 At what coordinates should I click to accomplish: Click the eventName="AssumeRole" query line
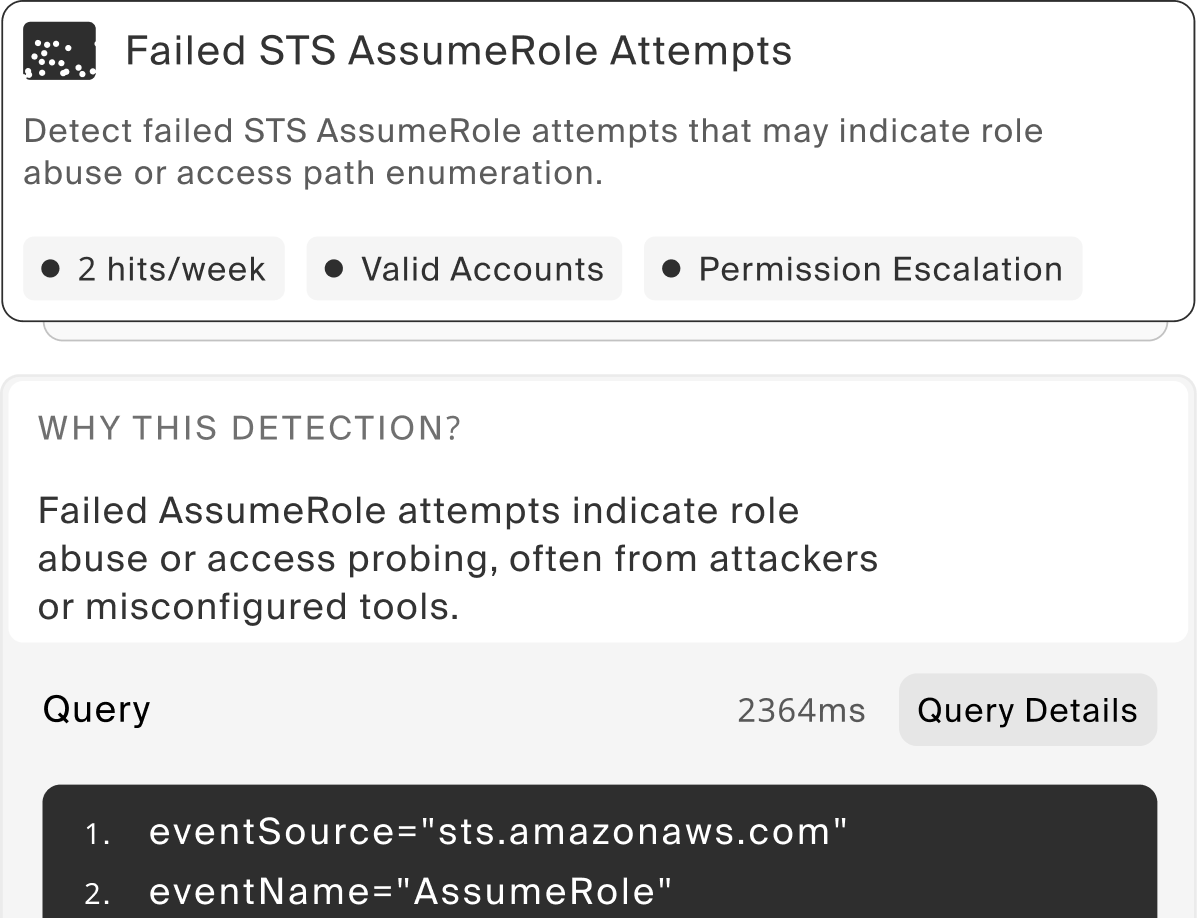pos(411,891)
